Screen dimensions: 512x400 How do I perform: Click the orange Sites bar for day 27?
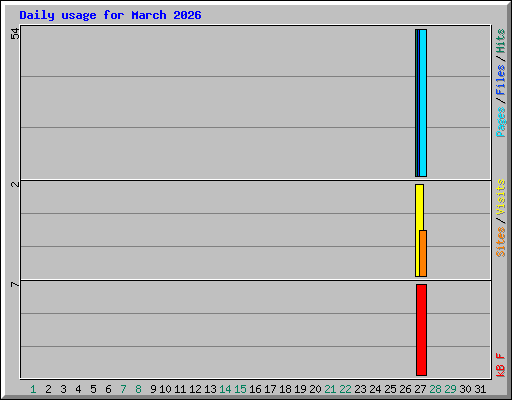(x=423, y=253)
